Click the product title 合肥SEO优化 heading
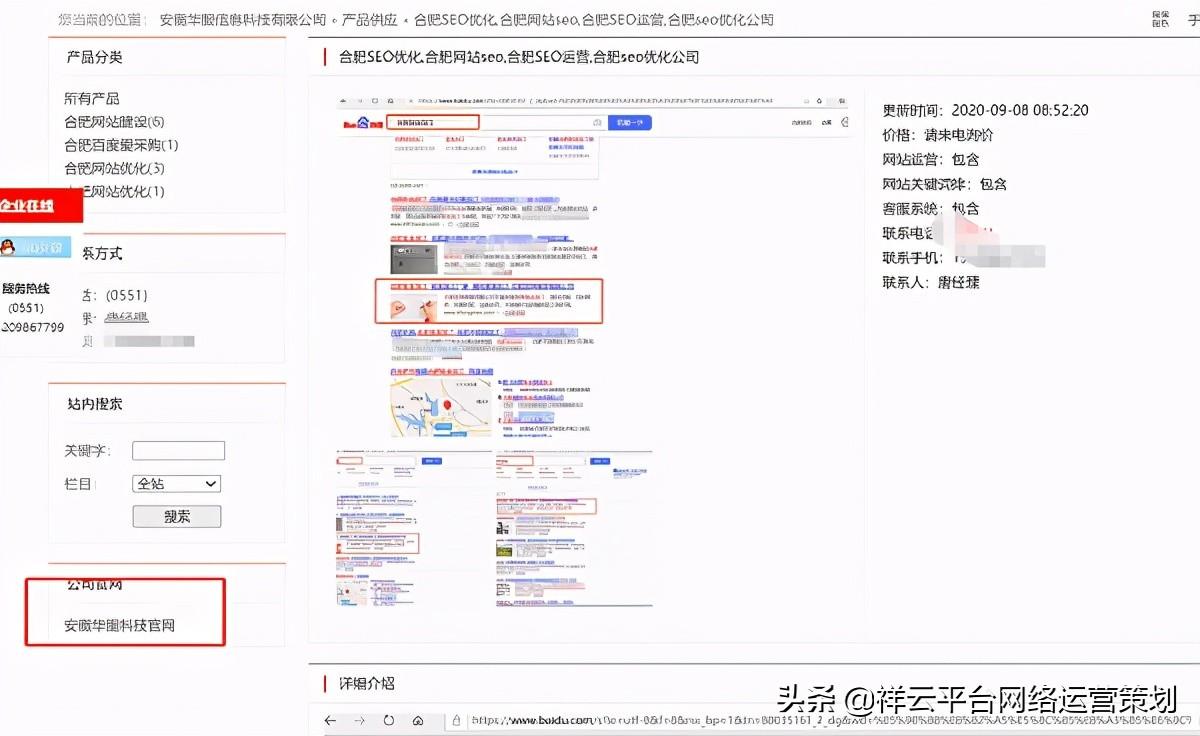This screenshot has width=1200, height=736. click(x=519, y=57)
